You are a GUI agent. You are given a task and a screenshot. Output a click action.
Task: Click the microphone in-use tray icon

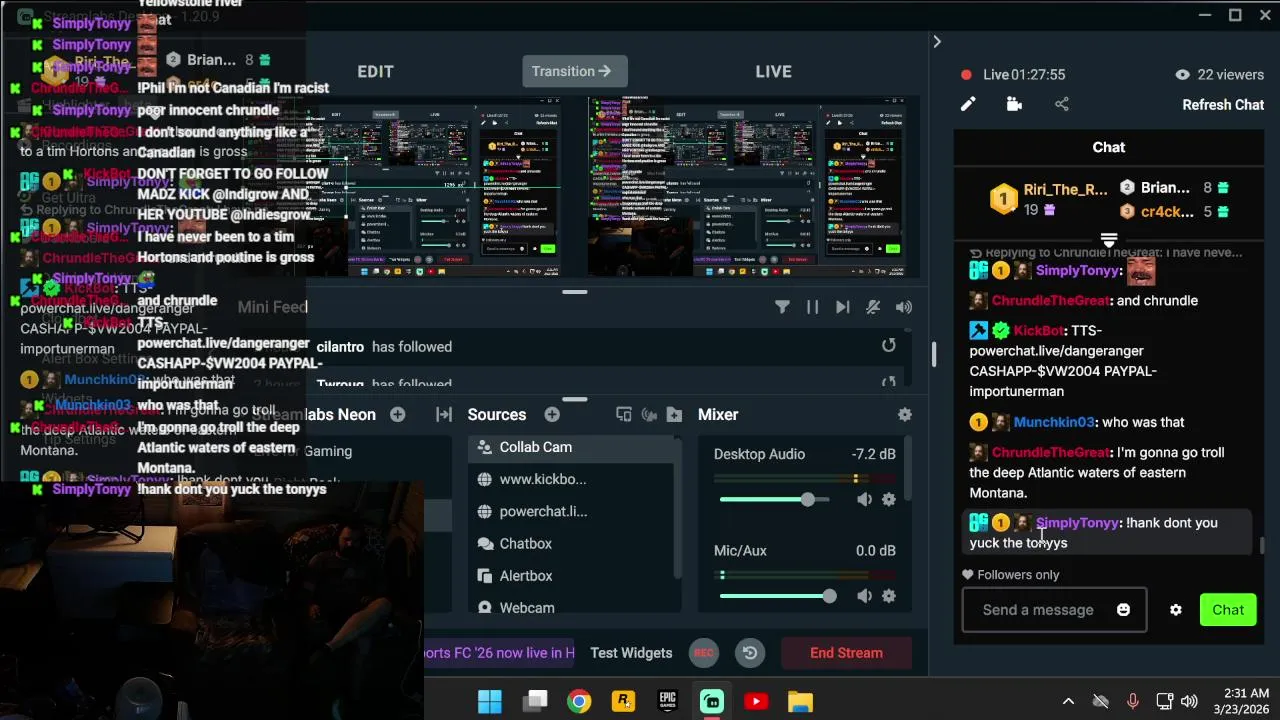pos(1132,702)
